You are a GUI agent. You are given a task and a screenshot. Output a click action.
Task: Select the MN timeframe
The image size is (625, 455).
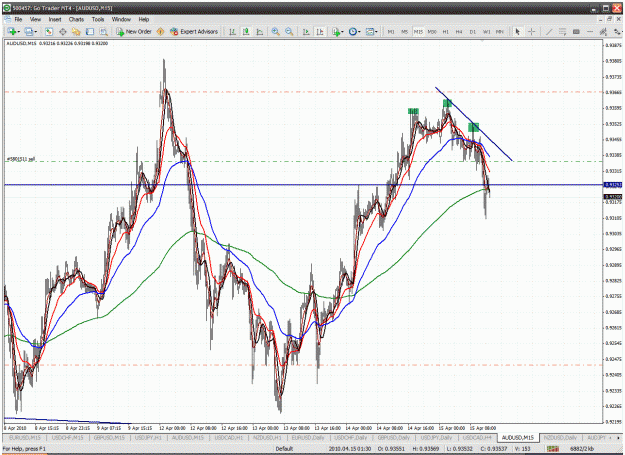click(x=500, y=31)
